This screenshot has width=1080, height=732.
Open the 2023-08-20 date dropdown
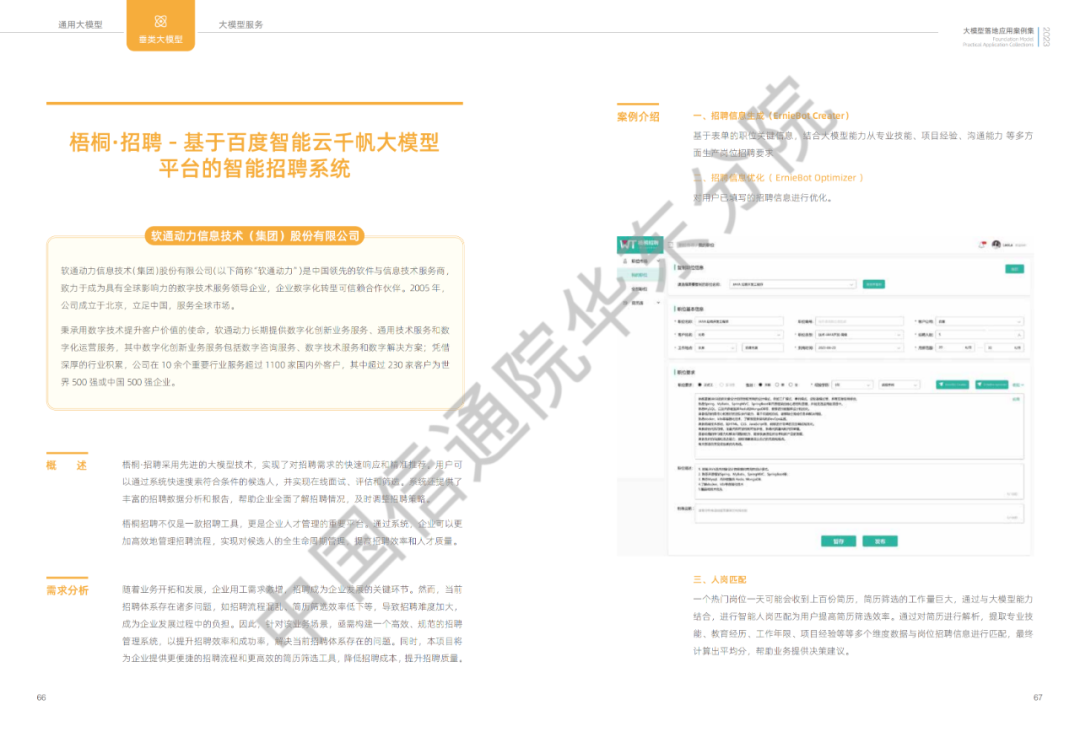pyautogui.click(x=860, y=348)
